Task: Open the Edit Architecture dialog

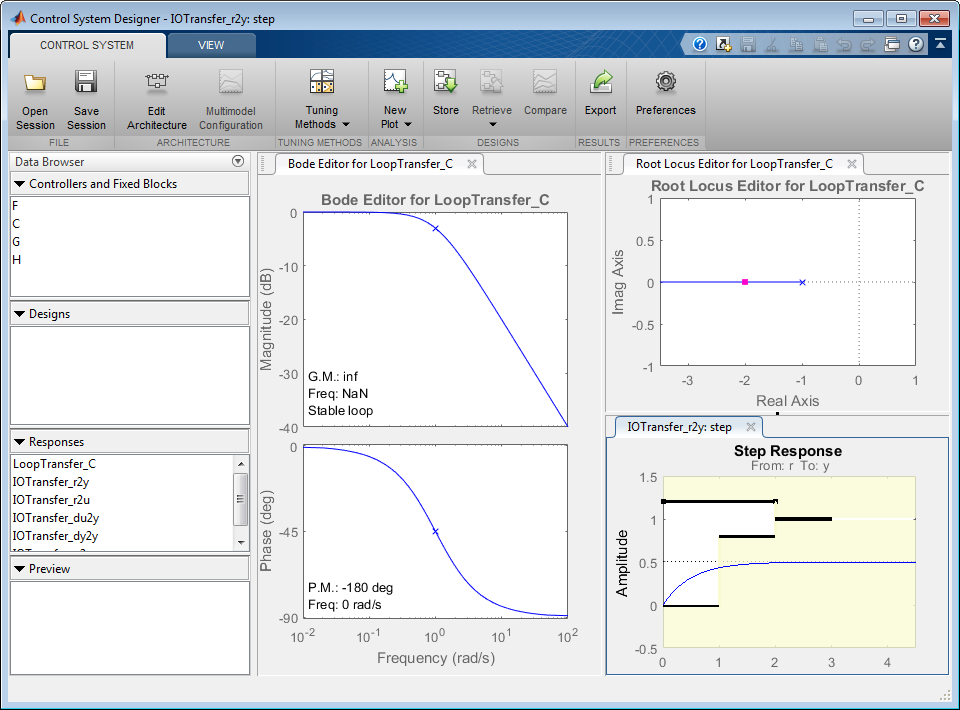Action: click(x=157, y=83)
